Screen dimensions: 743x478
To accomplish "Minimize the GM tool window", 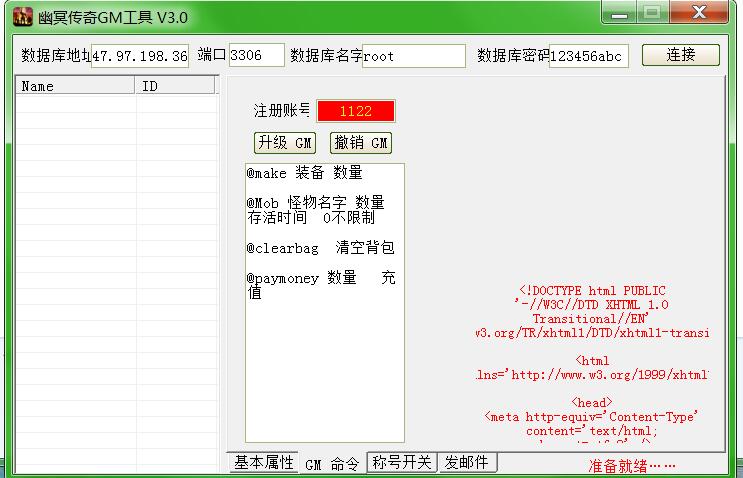I will 622,14.
